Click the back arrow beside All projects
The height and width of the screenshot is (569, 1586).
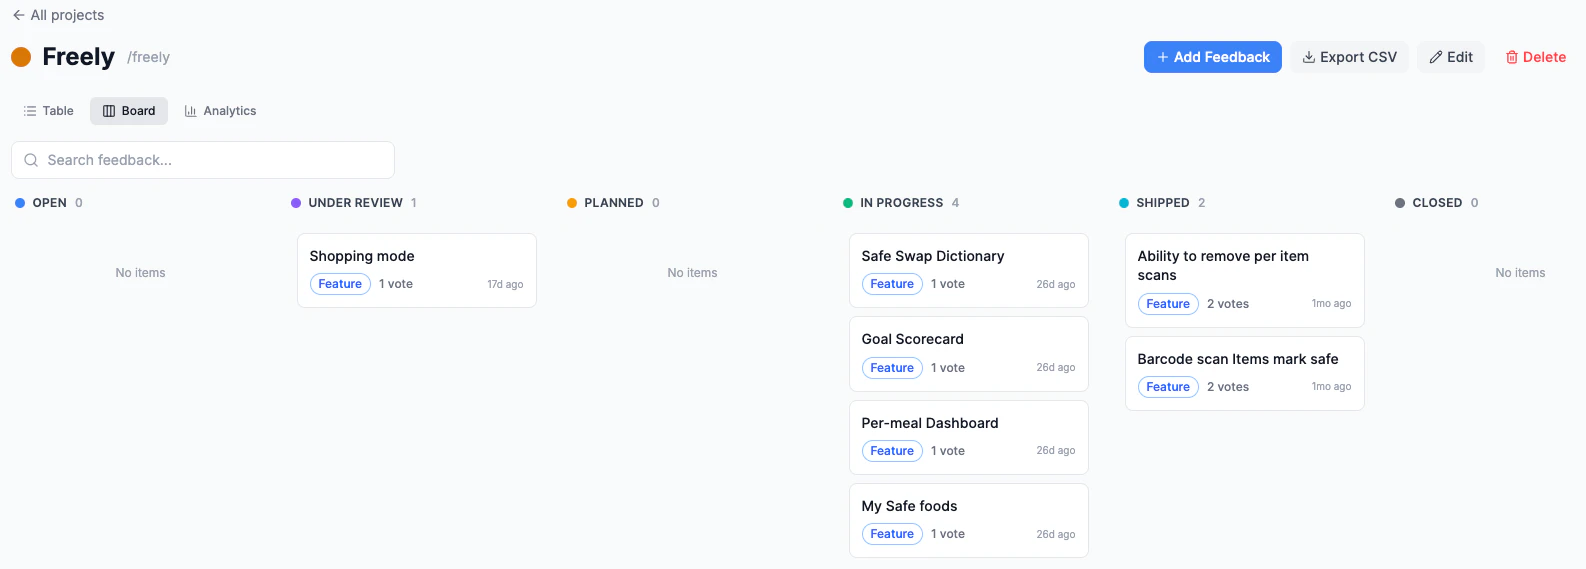point(18,15)
